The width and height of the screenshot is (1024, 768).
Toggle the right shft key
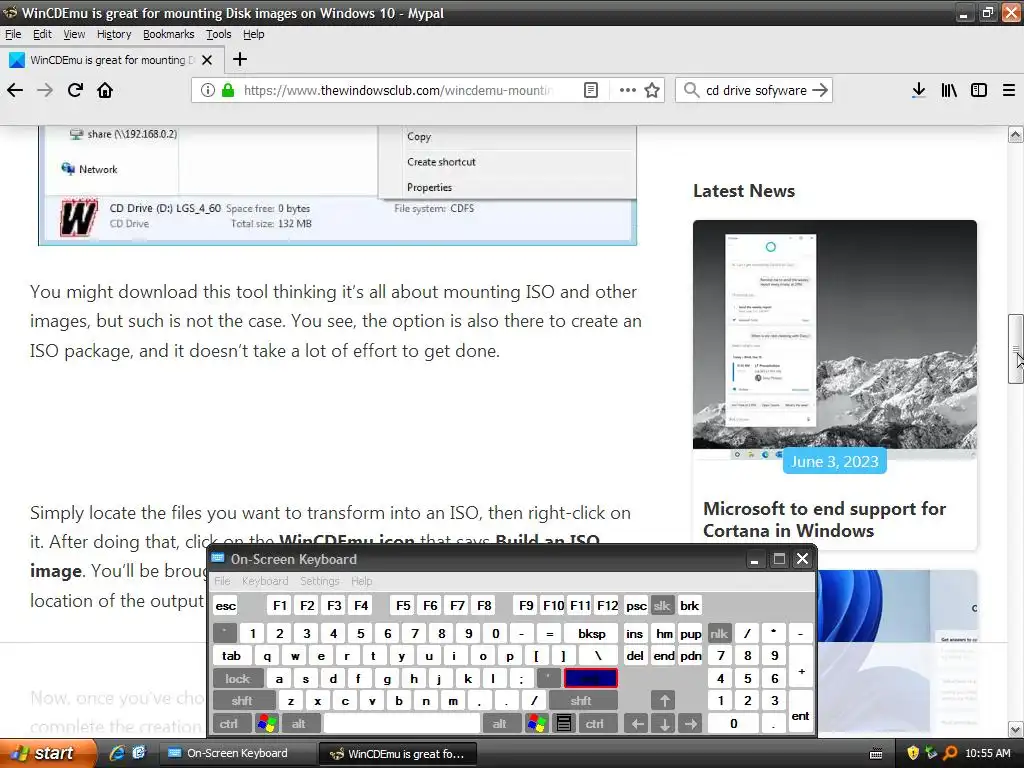tap(581, 701)
